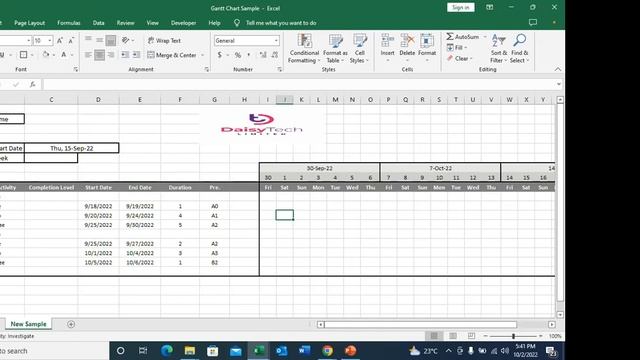
Task: Click the Insert Function fx icon
Action: tap(32, 84)
